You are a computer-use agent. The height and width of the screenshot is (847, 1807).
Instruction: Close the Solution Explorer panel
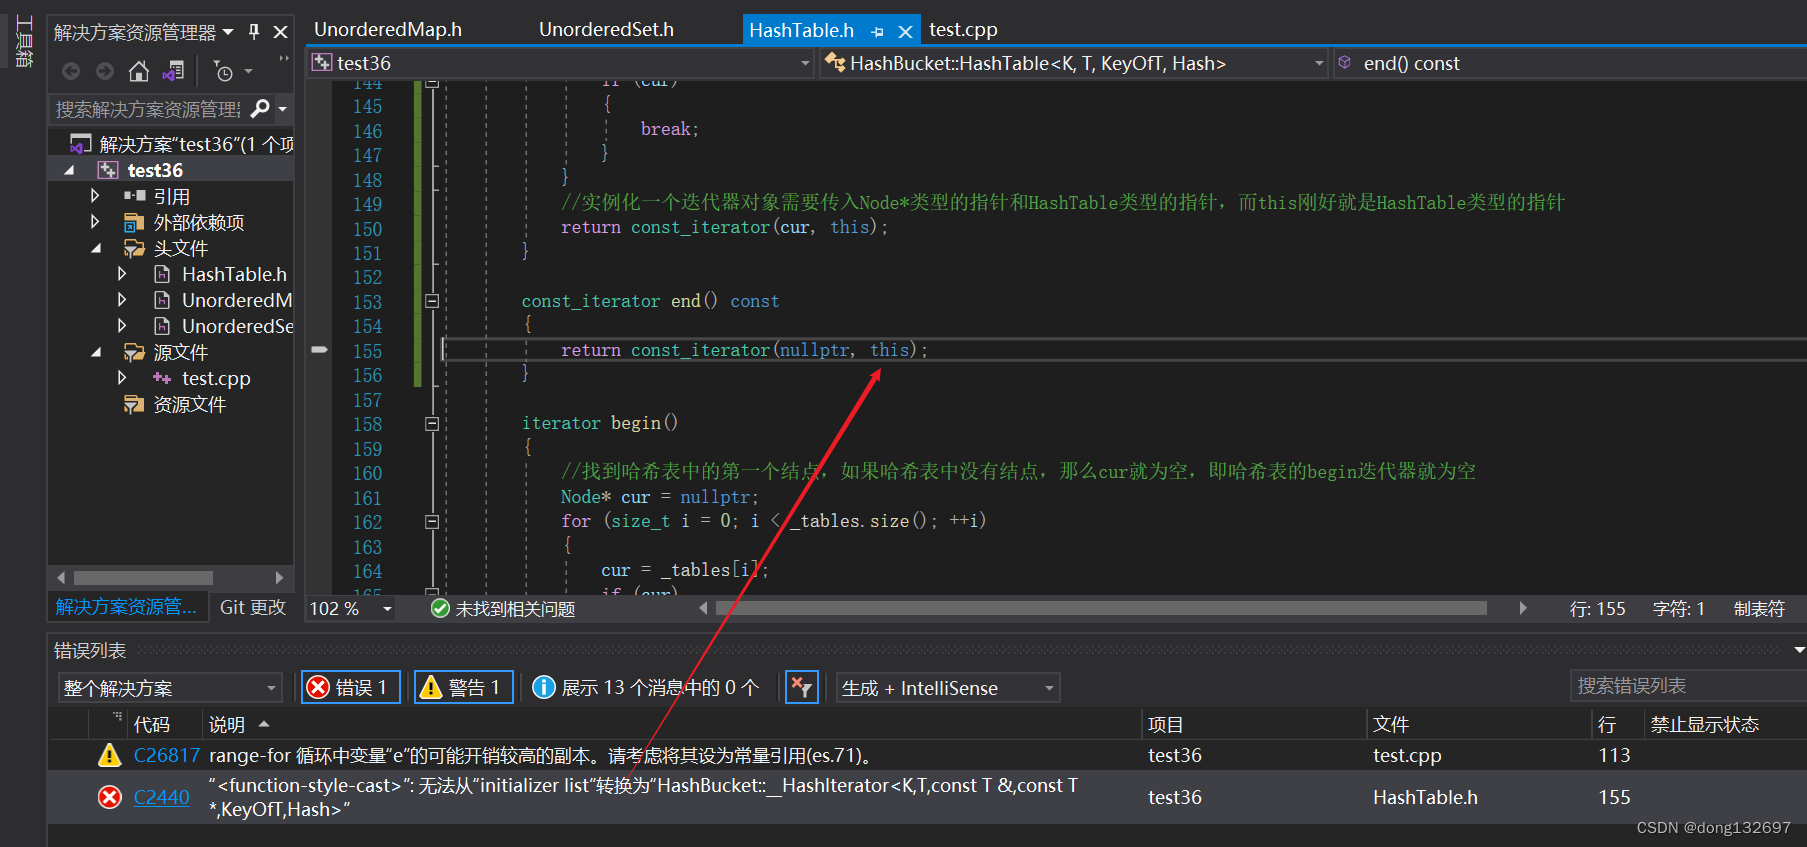click(281, 32)
